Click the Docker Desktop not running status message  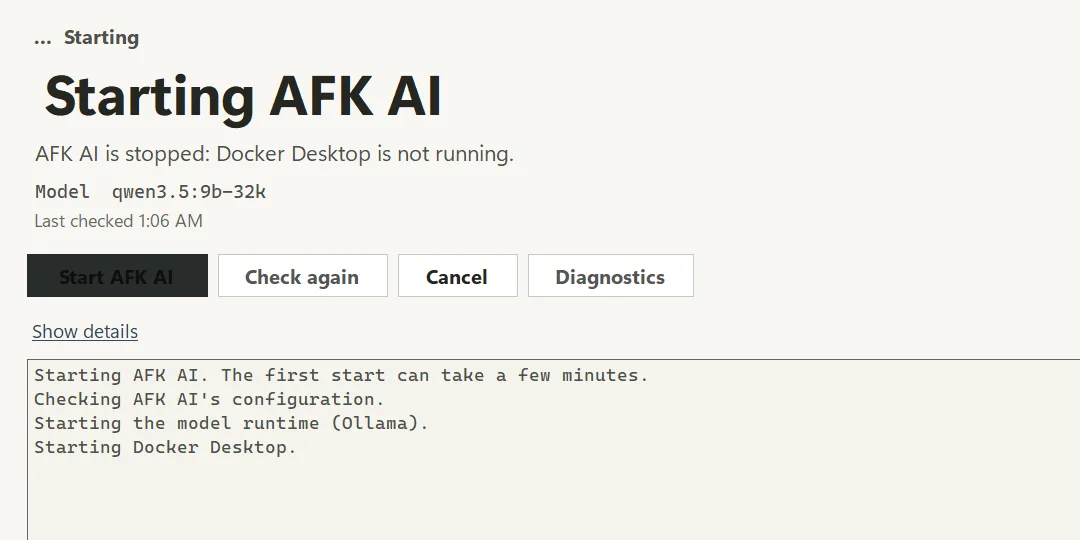(274, 154)
